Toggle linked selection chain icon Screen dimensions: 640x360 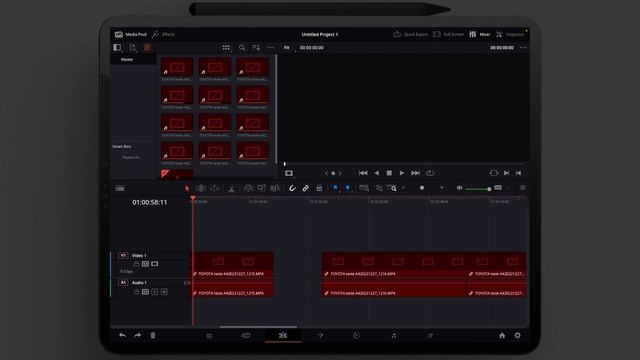pos(306,188)
